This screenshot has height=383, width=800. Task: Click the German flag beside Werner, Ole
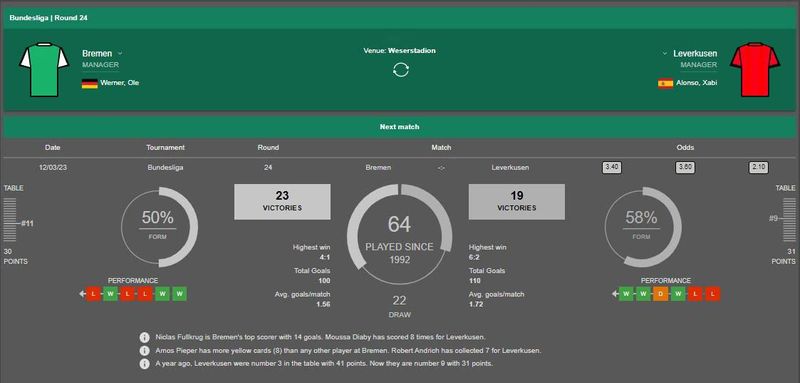click(x=89, y=83)
